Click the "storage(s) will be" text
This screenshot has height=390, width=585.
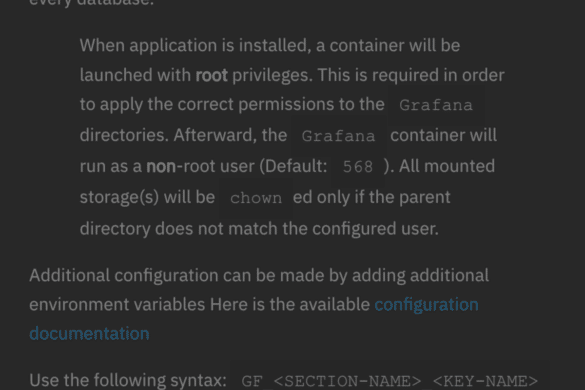(x=147, y=197)
